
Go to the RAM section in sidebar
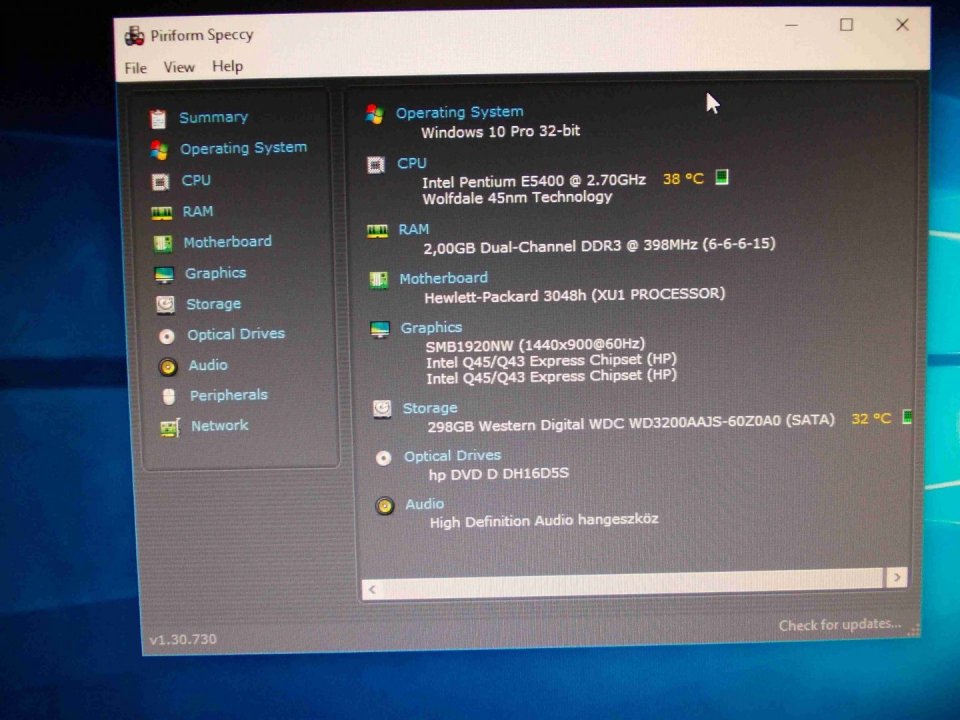[x=198, y=211]
